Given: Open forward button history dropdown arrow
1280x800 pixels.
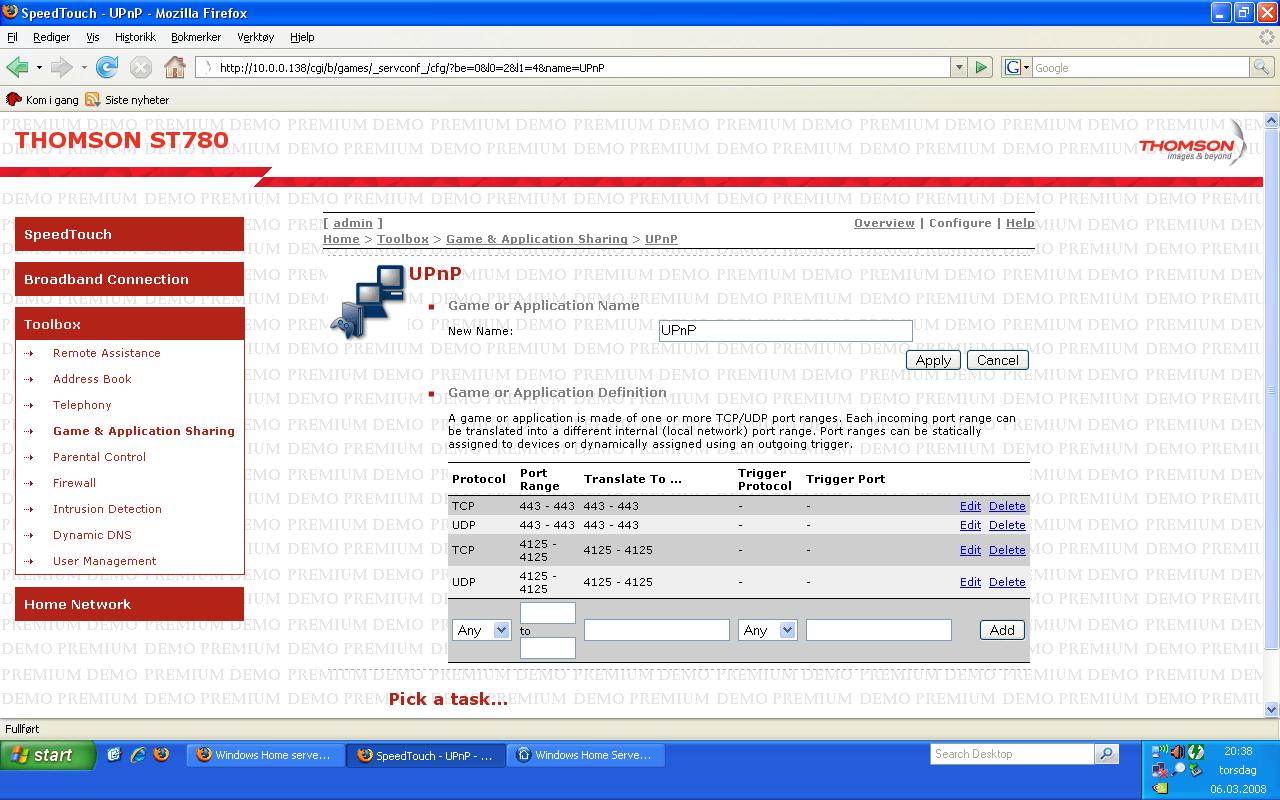Looking at the screenshot, I should coord(84,68).
